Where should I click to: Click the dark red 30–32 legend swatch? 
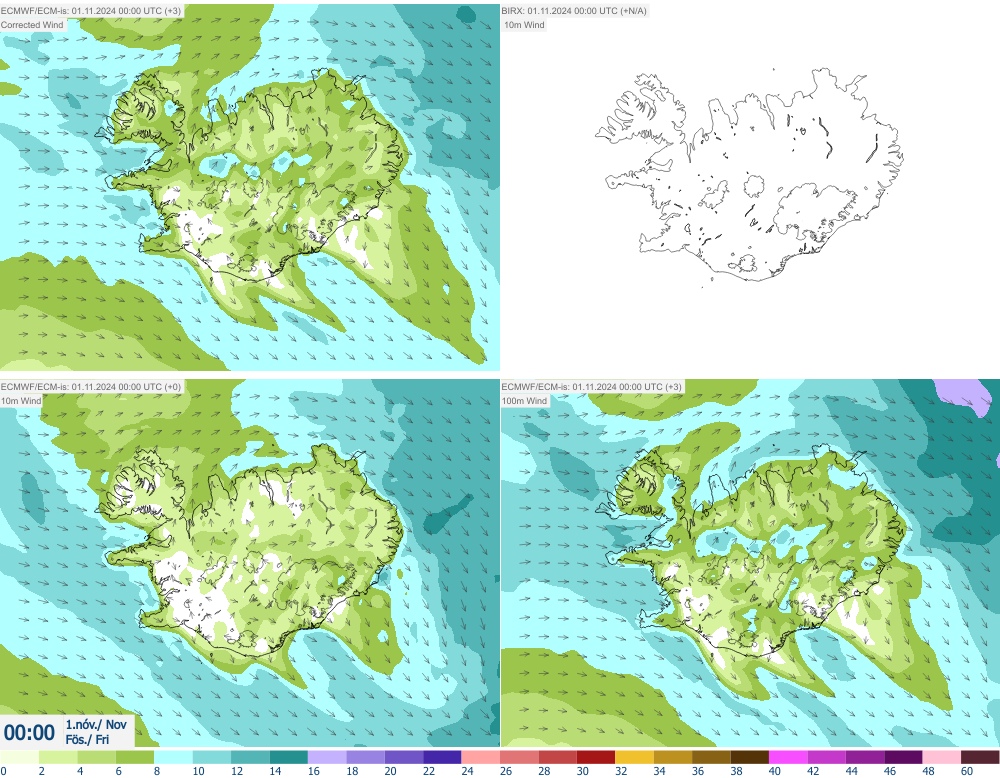(x=596, y=757)
